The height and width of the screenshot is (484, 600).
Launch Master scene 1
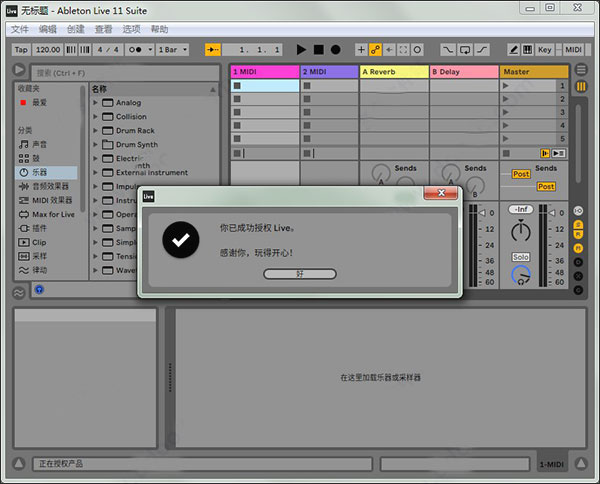[x=505, y=86]
